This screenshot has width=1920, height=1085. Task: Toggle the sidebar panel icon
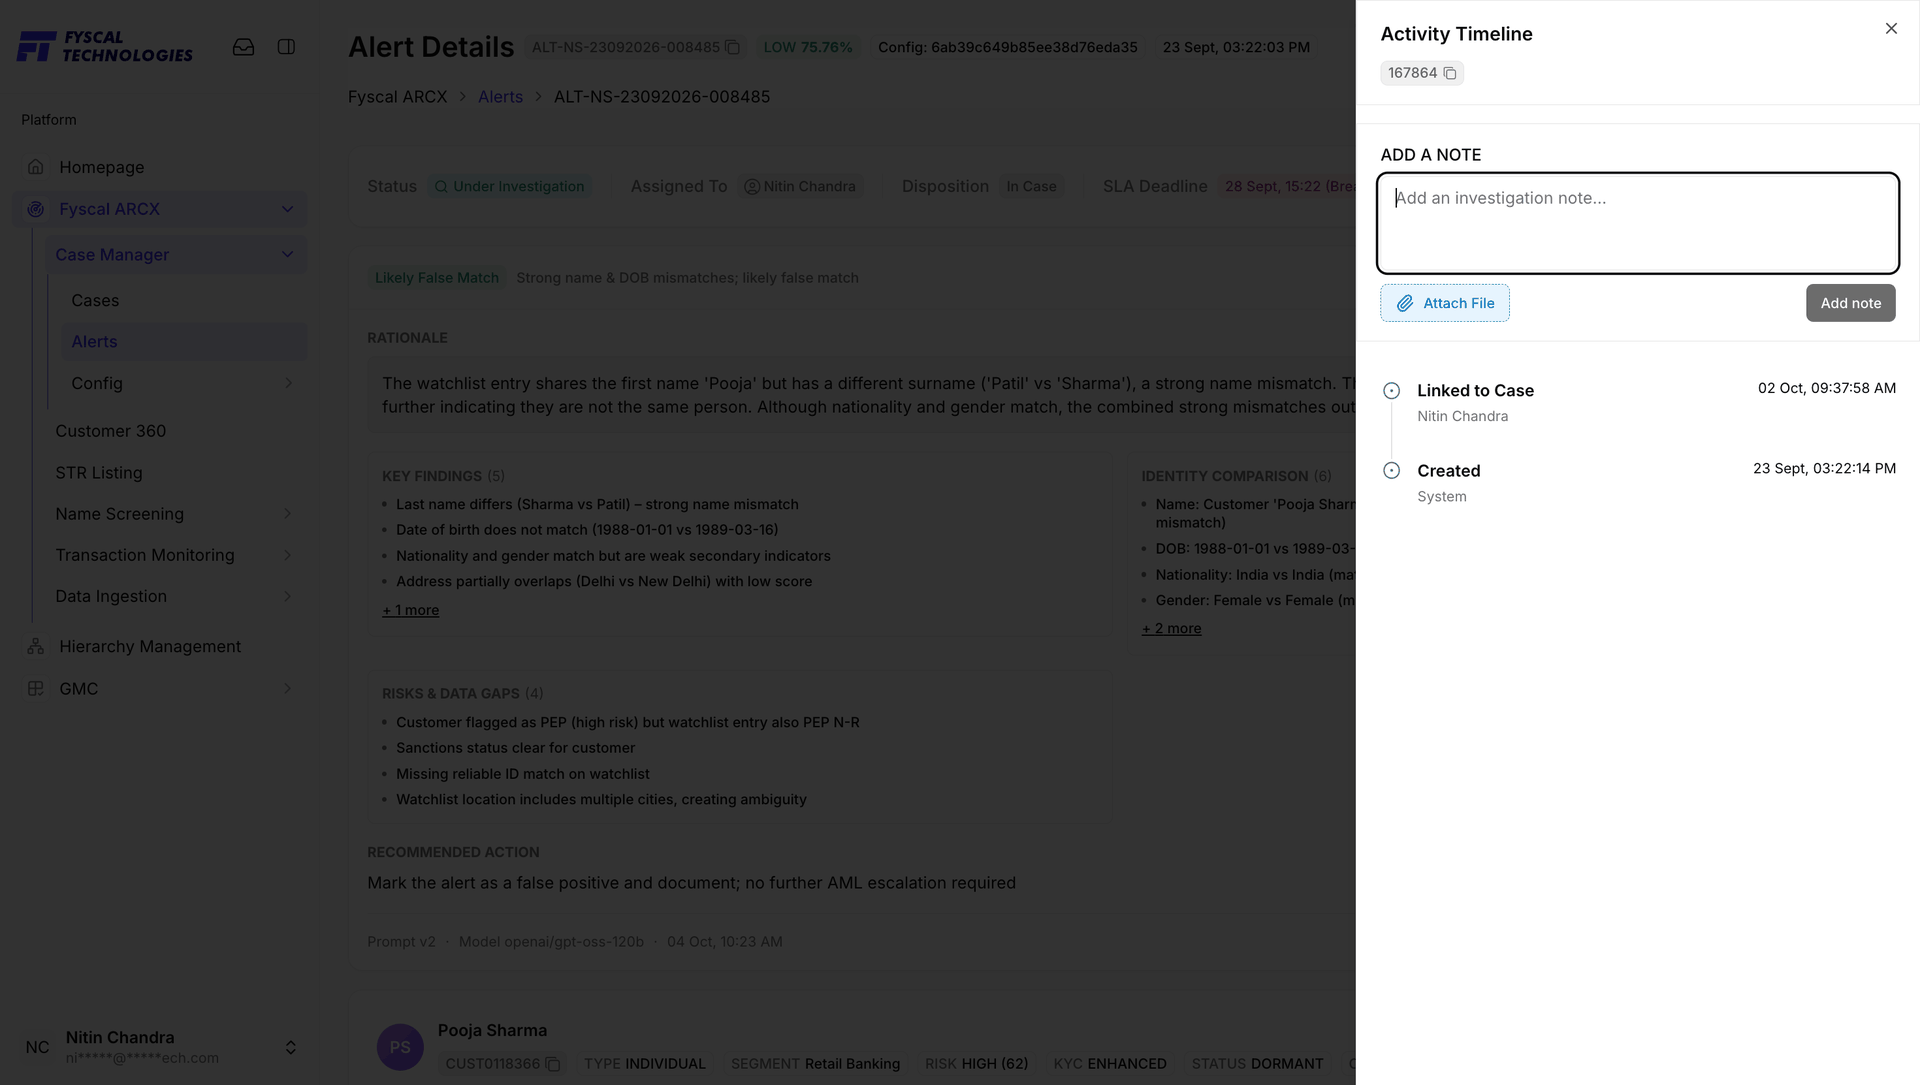click(x=286, y=47)
